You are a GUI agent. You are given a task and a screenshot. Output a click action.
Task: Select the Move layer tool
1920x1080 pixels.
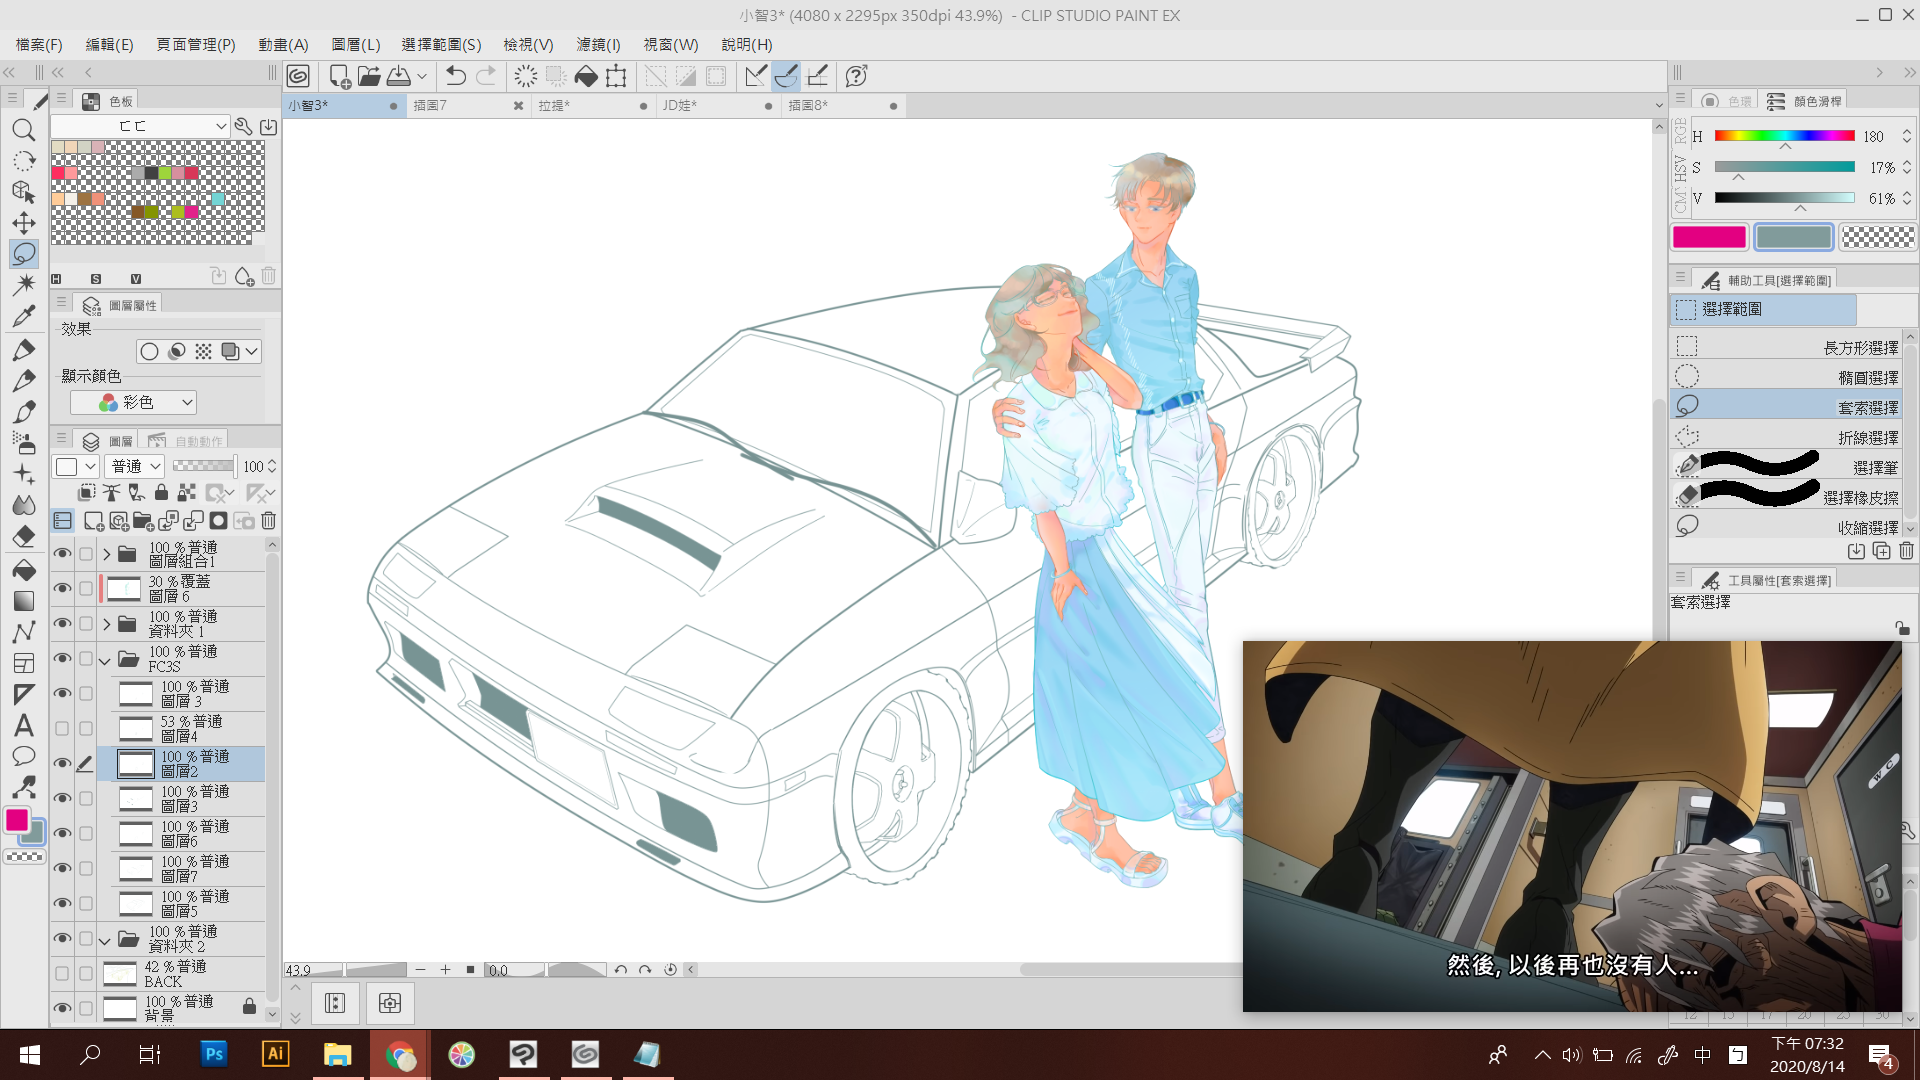[24, 223]
